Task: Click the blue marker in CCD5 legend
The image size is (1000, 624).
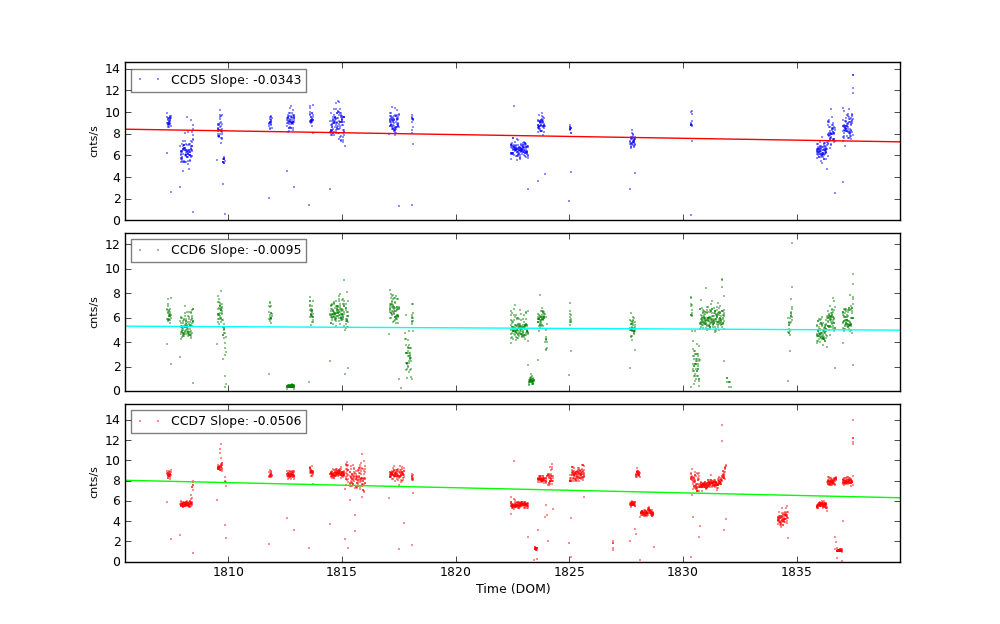Action: click(140, 80)
